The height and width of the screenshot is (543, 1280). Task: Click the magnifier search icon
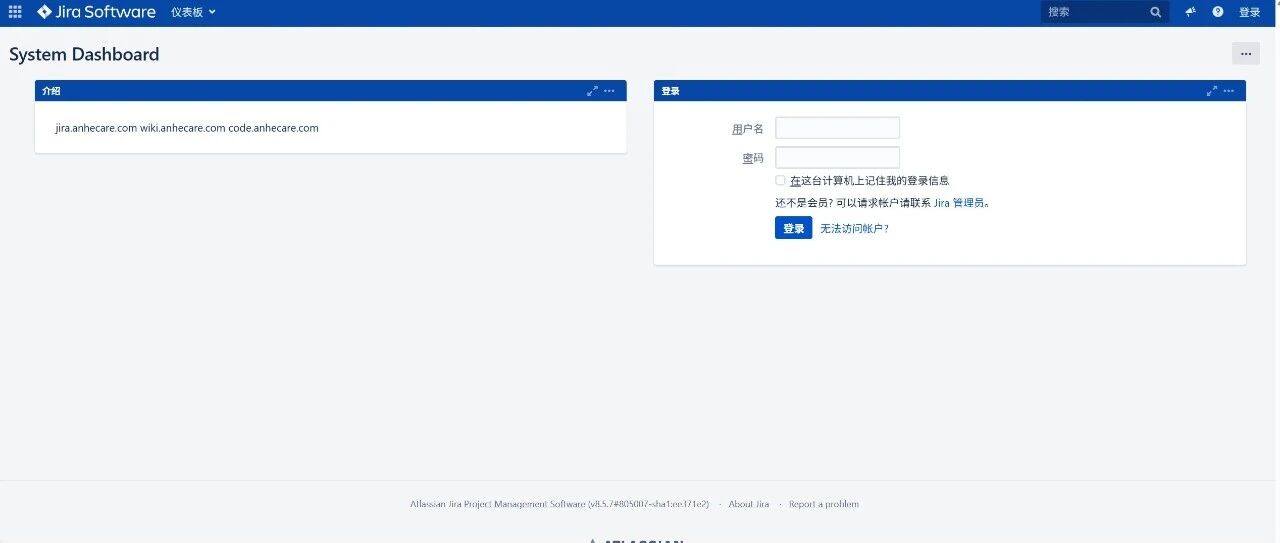(x=1156, y=12)
